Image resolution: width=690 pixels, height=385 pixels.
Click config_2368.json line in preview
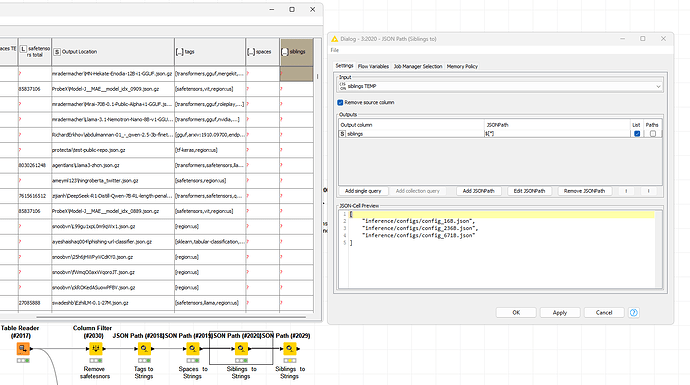(420, 228)
